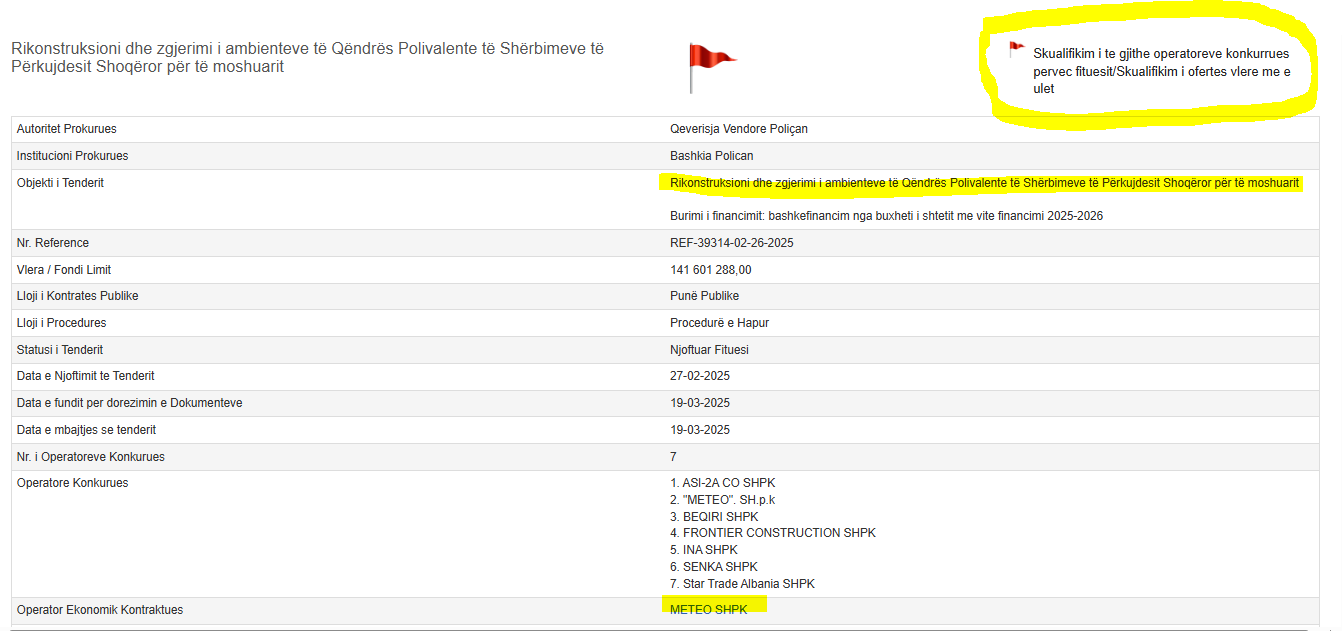The height and width of the screenshot is (631, 1342).
Task: Click the limit fund value 141 601 288,00
Action: pyautogui.click(x=710, y=270)
